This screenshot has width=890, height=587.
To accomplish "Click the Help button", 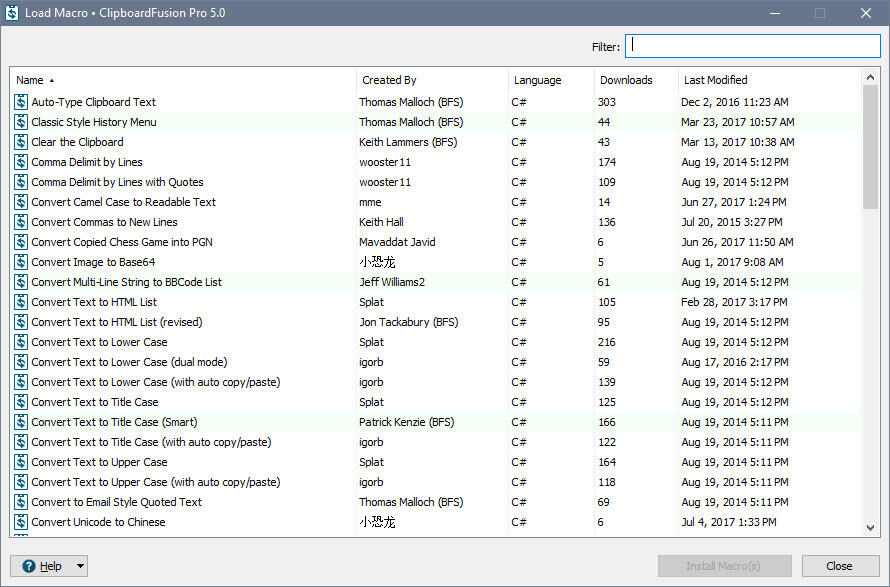I will pyautogui.click(x=41, y=566).
